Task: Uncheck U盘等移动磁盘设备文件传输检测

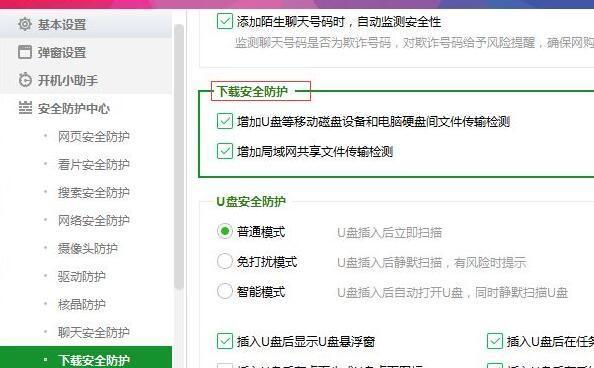Action: pos(225,121)
